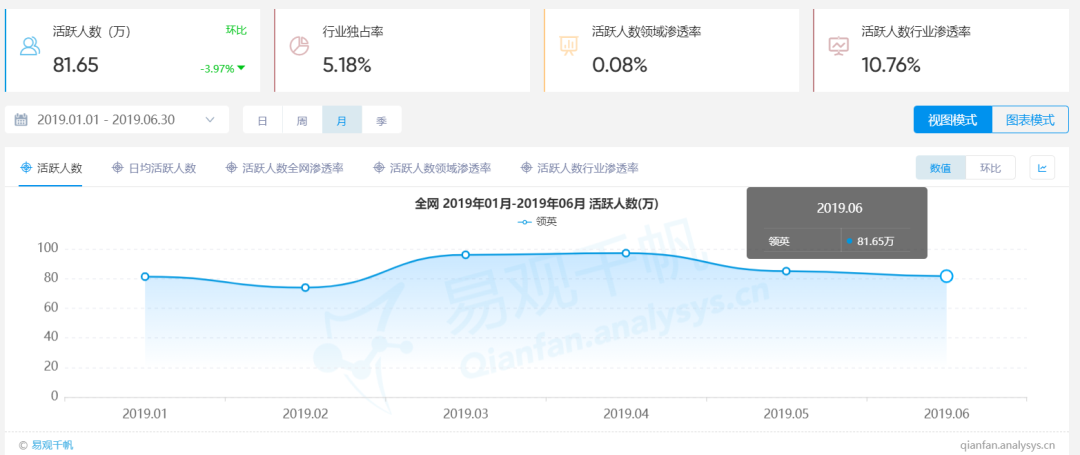Click the monitor icon for 行业渗透率

point(838,46)
